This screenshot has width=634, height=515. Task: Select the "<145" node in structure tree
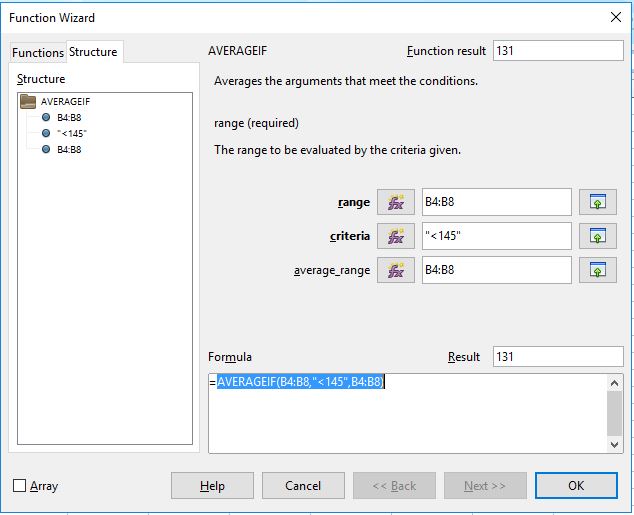tap(72, 133)
